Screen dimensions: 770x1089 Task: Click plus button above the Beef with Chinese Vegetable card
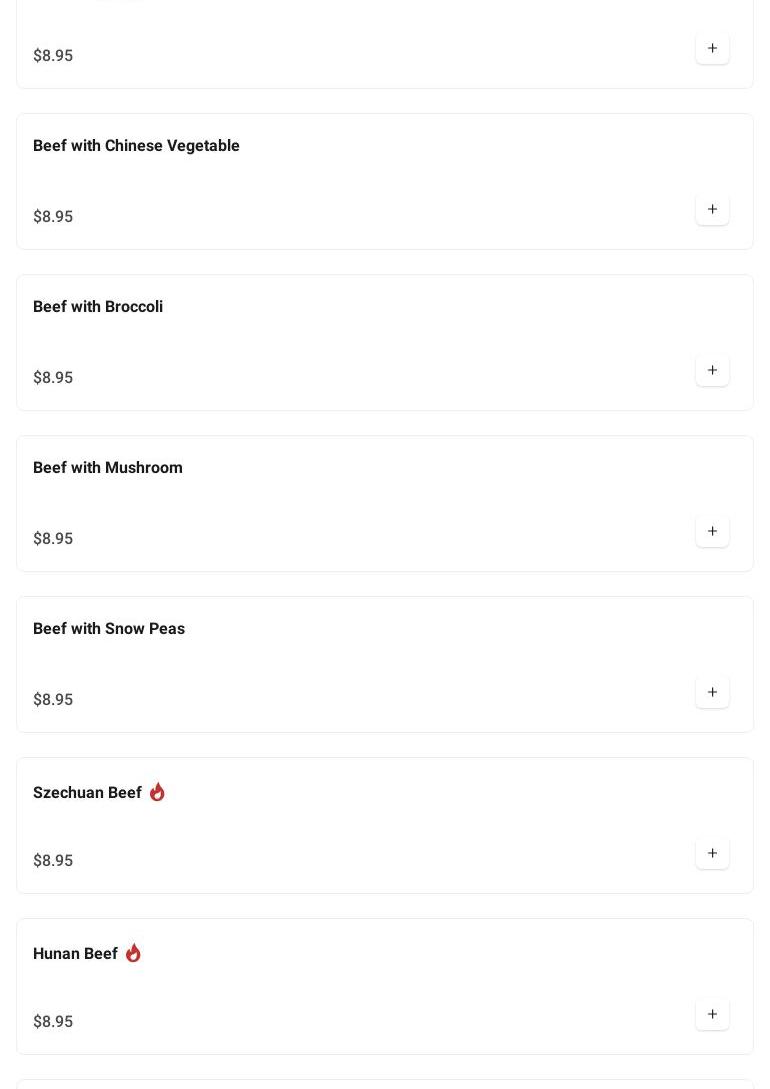pos(712,48)
